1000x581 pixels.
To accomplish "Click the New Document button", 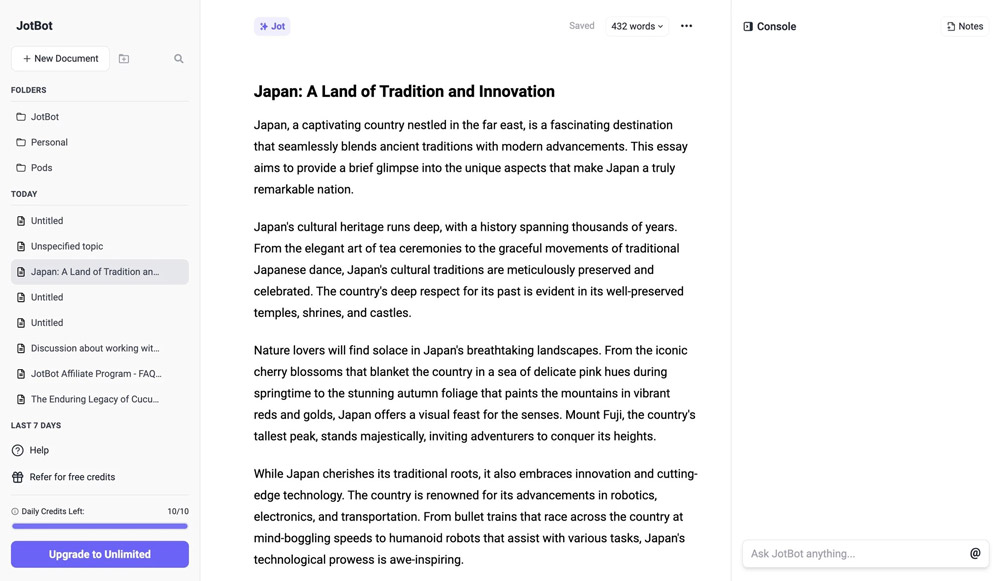I will [x=61, y=59].
